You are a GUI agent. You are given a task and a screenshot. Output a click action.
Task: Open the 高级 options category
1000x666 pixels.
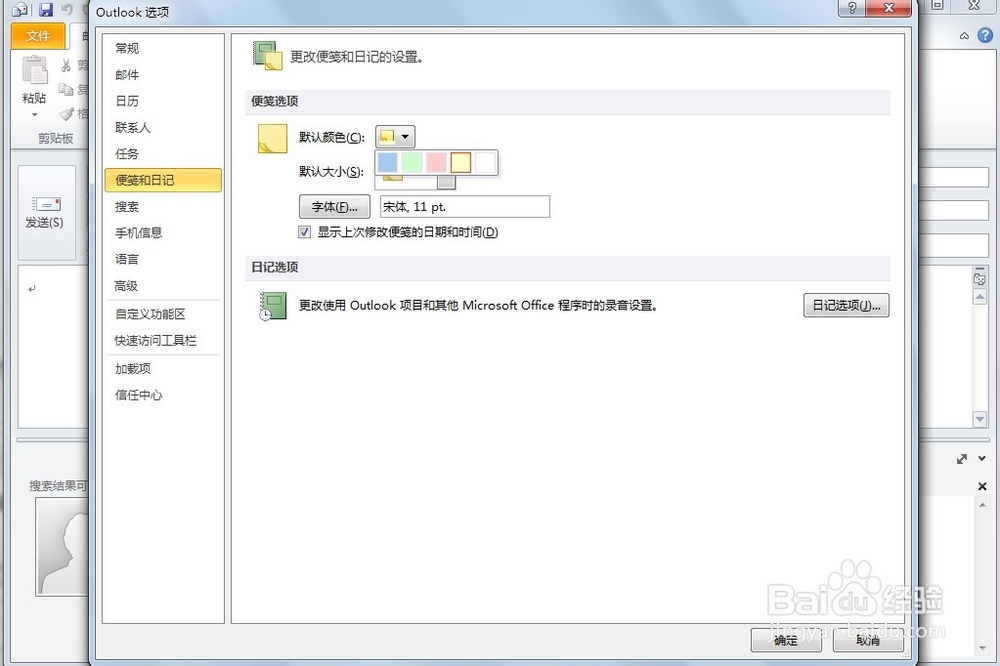[x=126, y=286]
